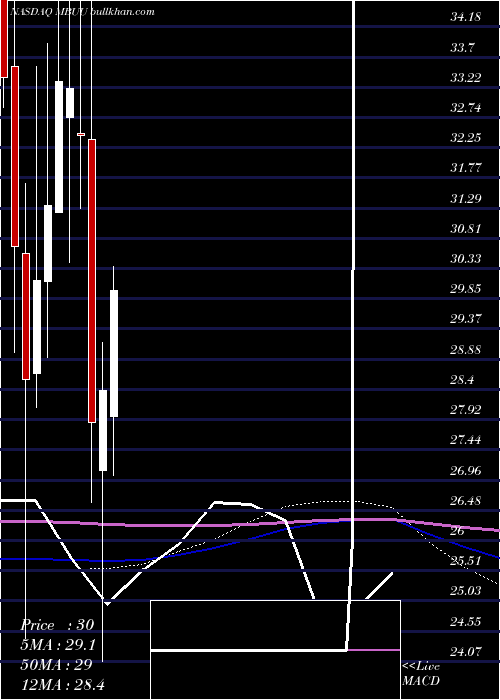
Task: Click the 26.96 price axis label
Action: (x=466, y=471)
